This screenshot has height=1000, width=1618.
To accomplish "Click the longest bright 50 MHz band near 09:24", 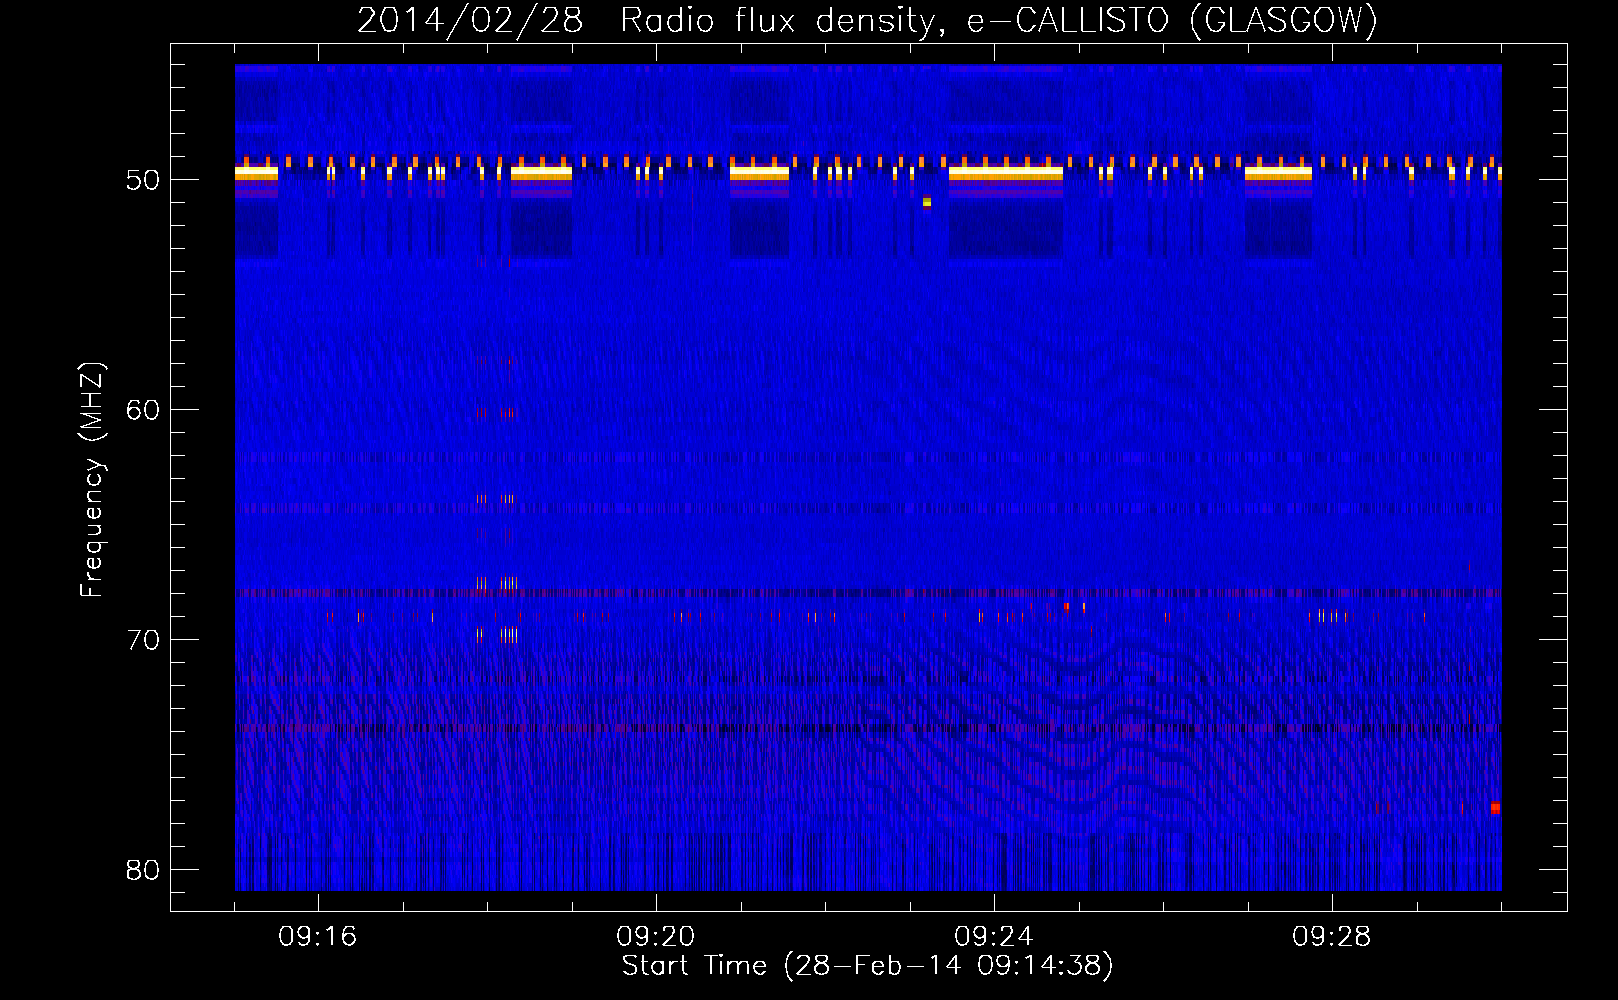I will 1005,173.
